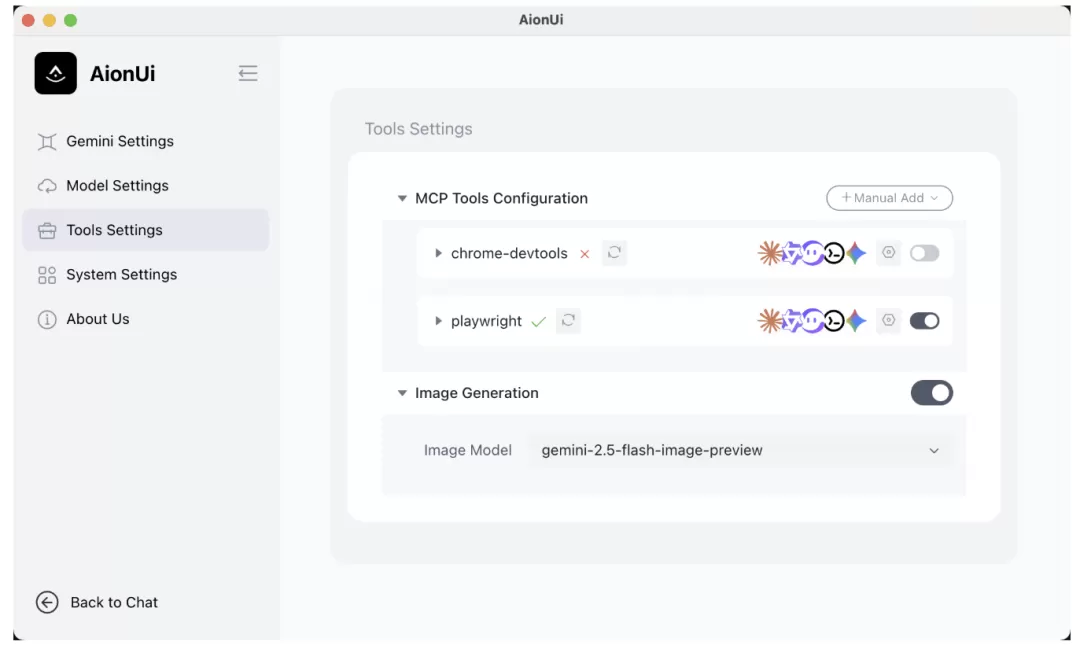
Task: Expand the chrome-devtools server entry
Action: 438,254
